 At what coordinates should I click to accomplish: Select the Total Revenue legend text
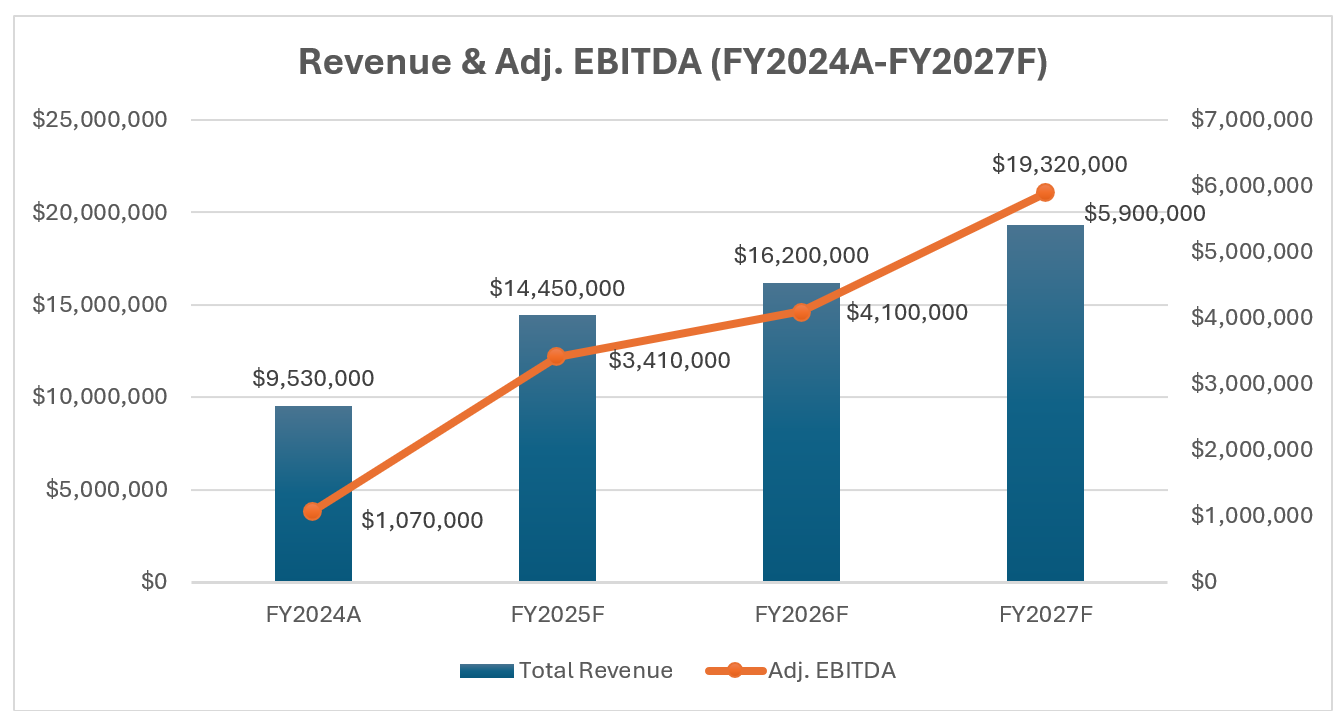coord(595,671)
